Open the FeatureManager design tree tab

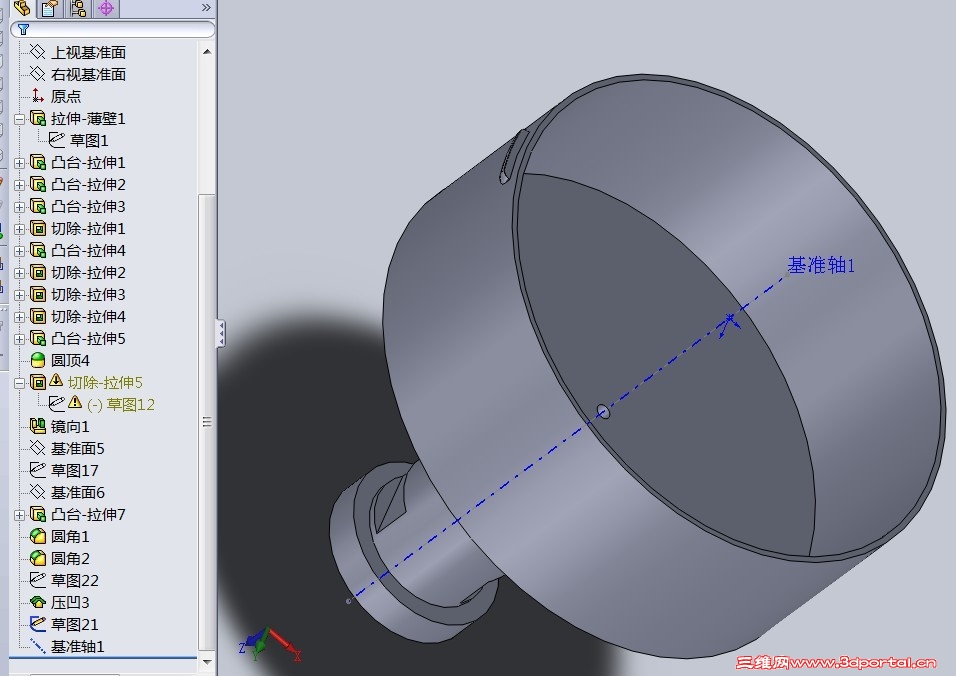(22, 8)
